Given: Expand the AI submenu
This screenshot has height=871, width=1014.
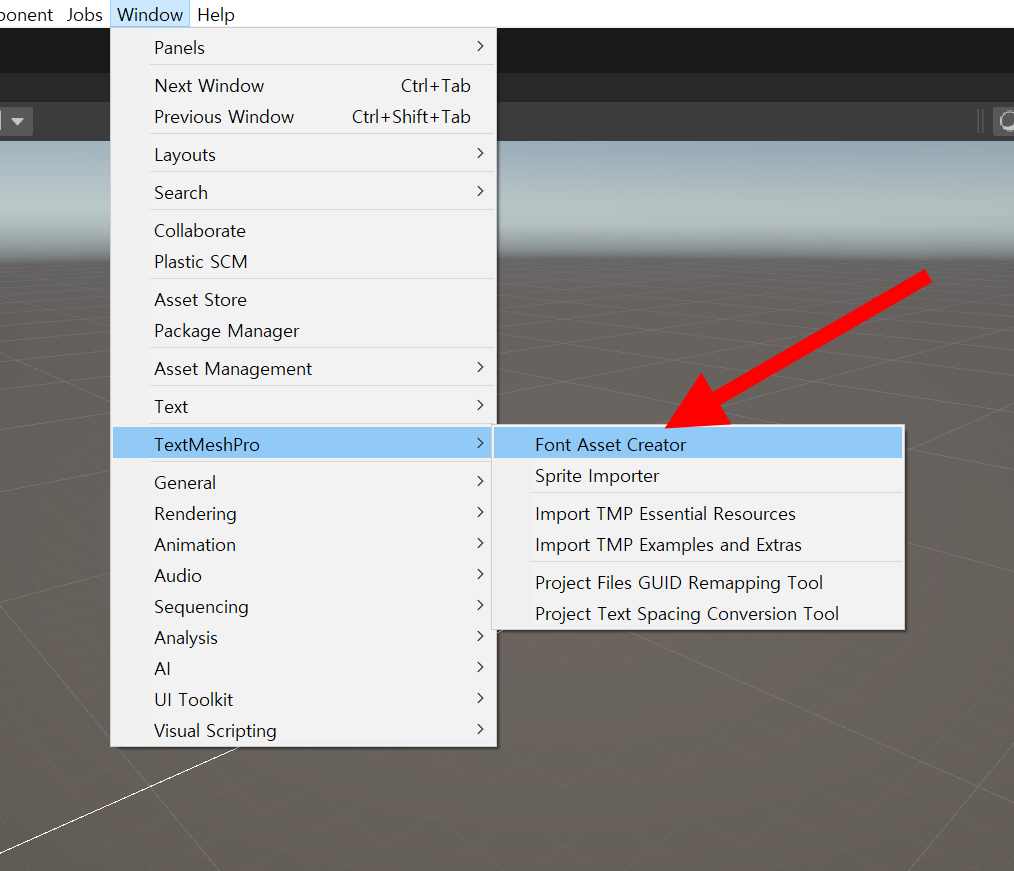Looking at the screenshot, I should pos(304,669).
